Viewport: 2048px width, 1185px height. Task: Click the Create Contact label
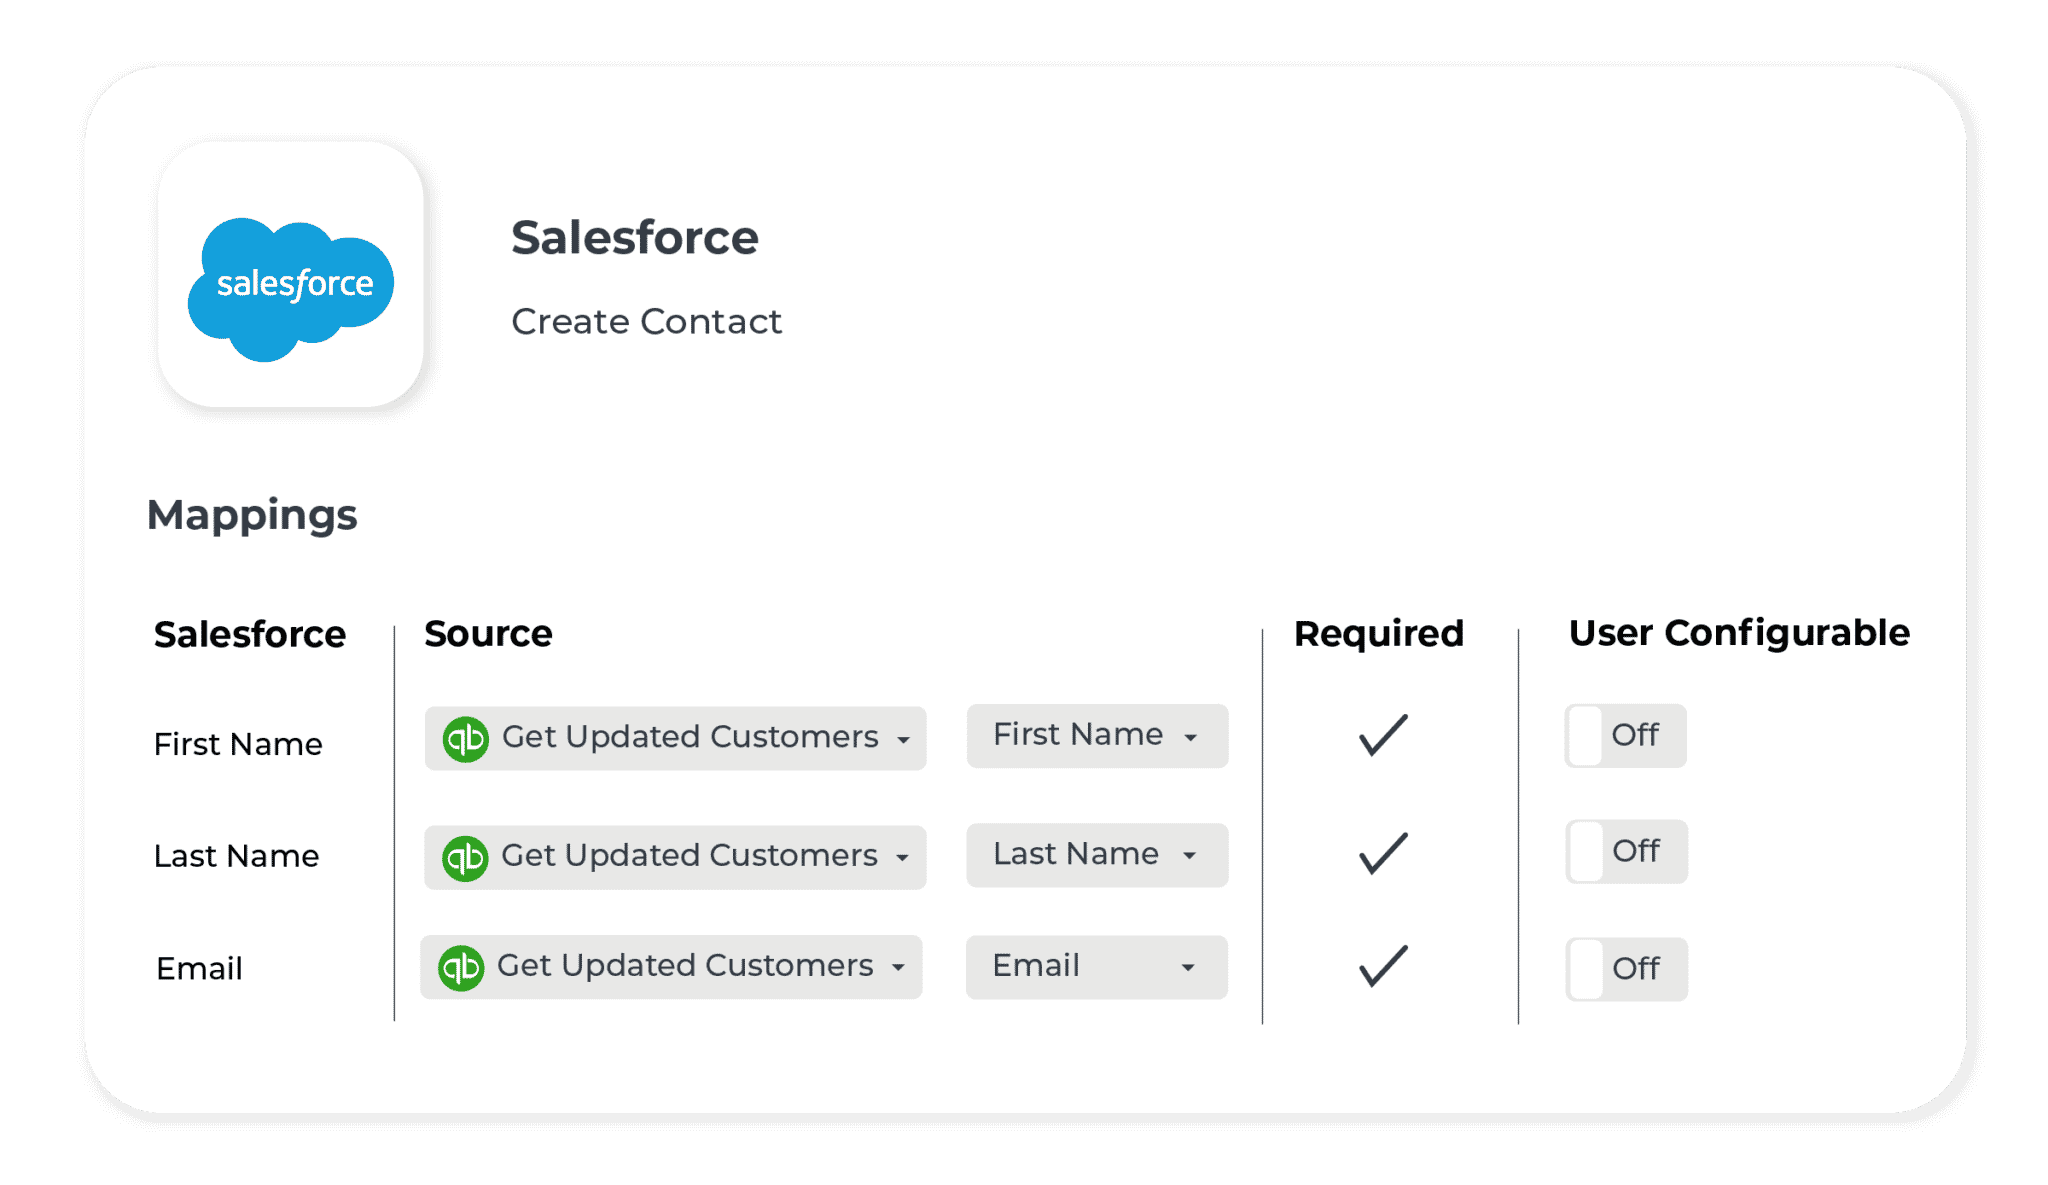646,321
